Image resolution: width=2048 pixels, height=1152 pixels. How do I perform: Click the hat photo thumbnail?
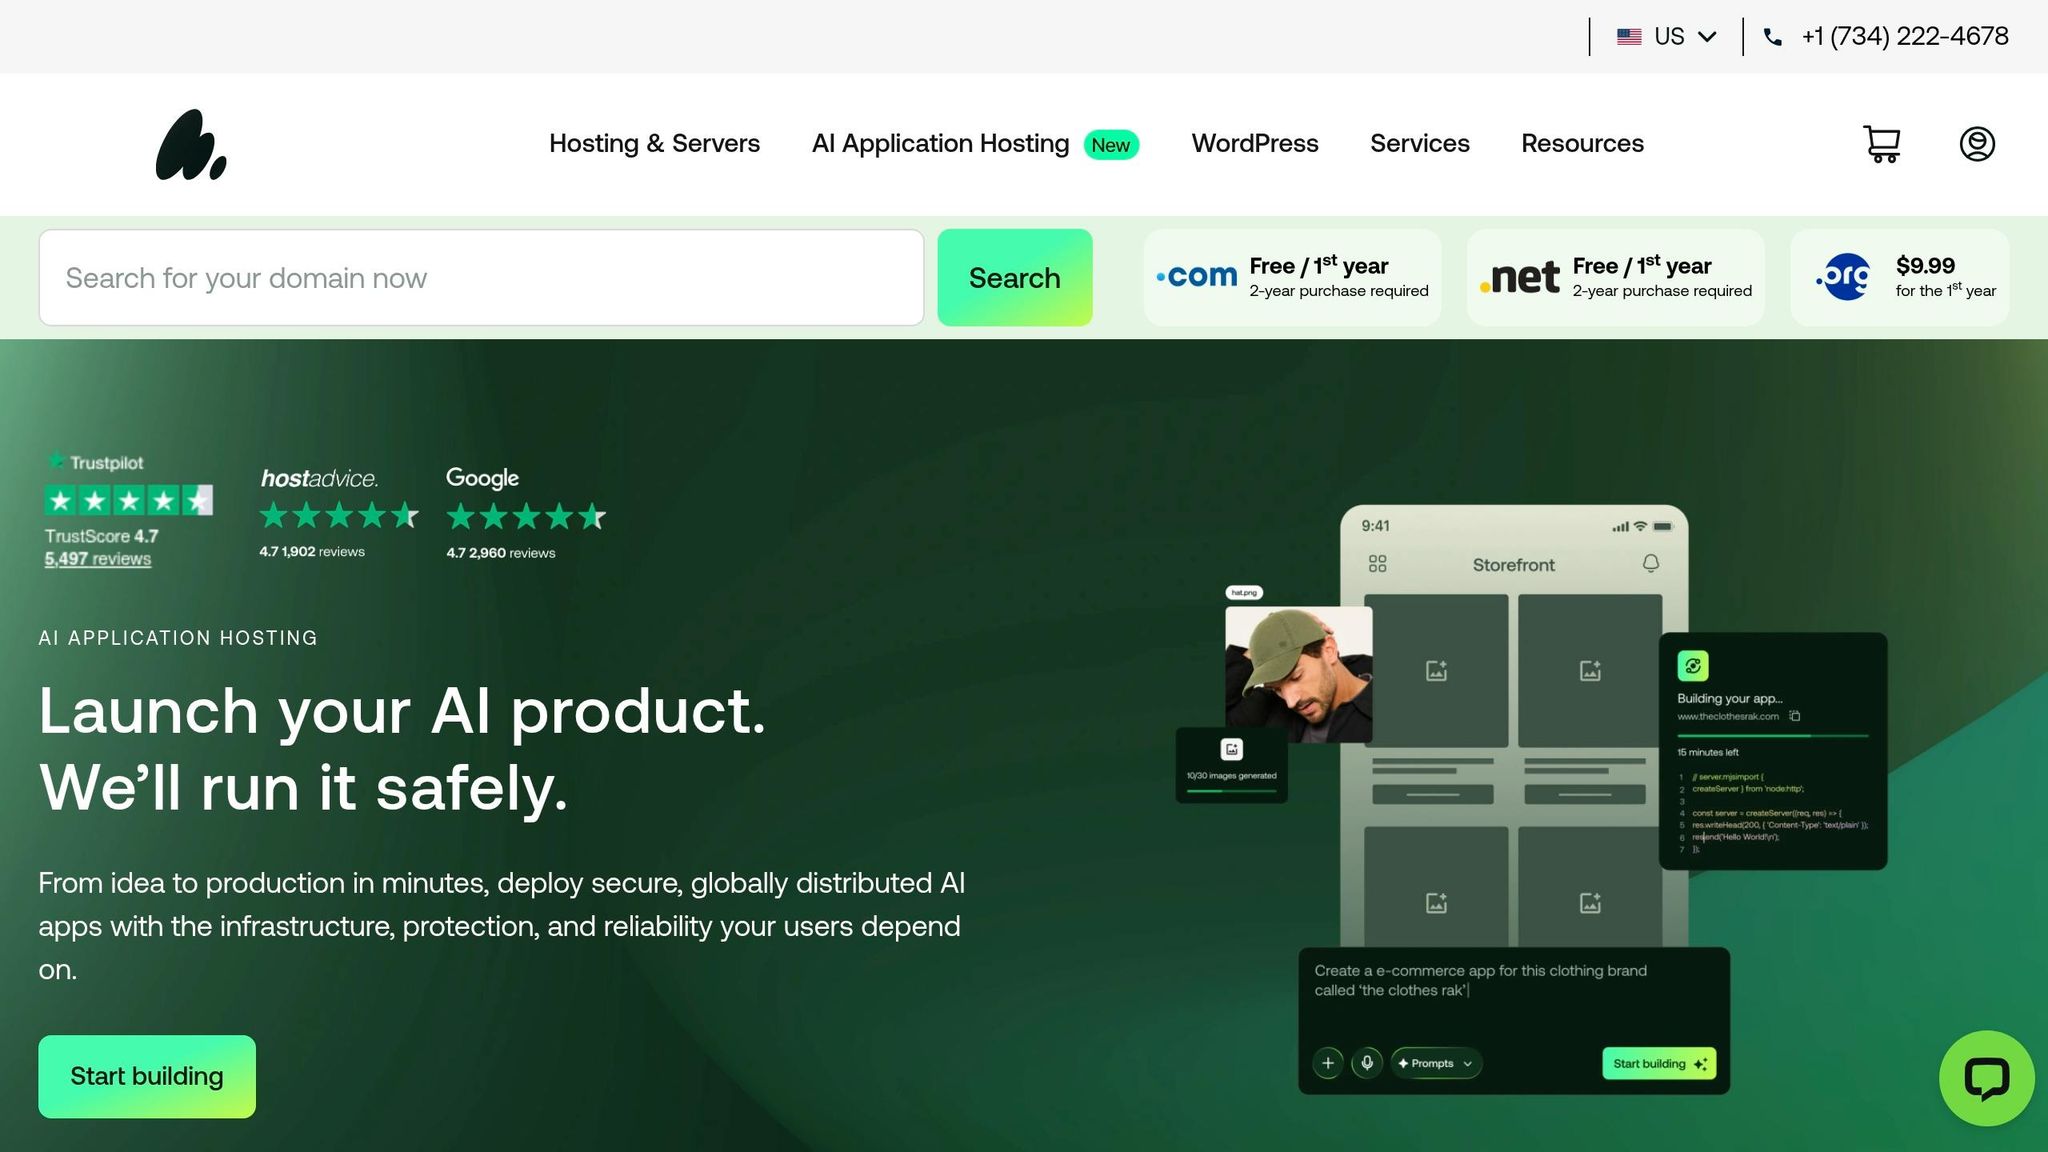pyautogui.click(x=1299, y=674)
